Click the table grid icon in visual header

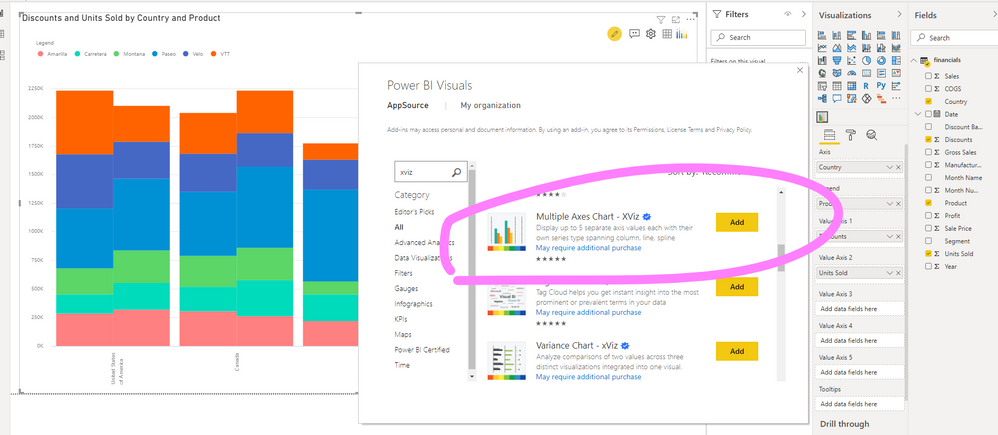point(667,34)
